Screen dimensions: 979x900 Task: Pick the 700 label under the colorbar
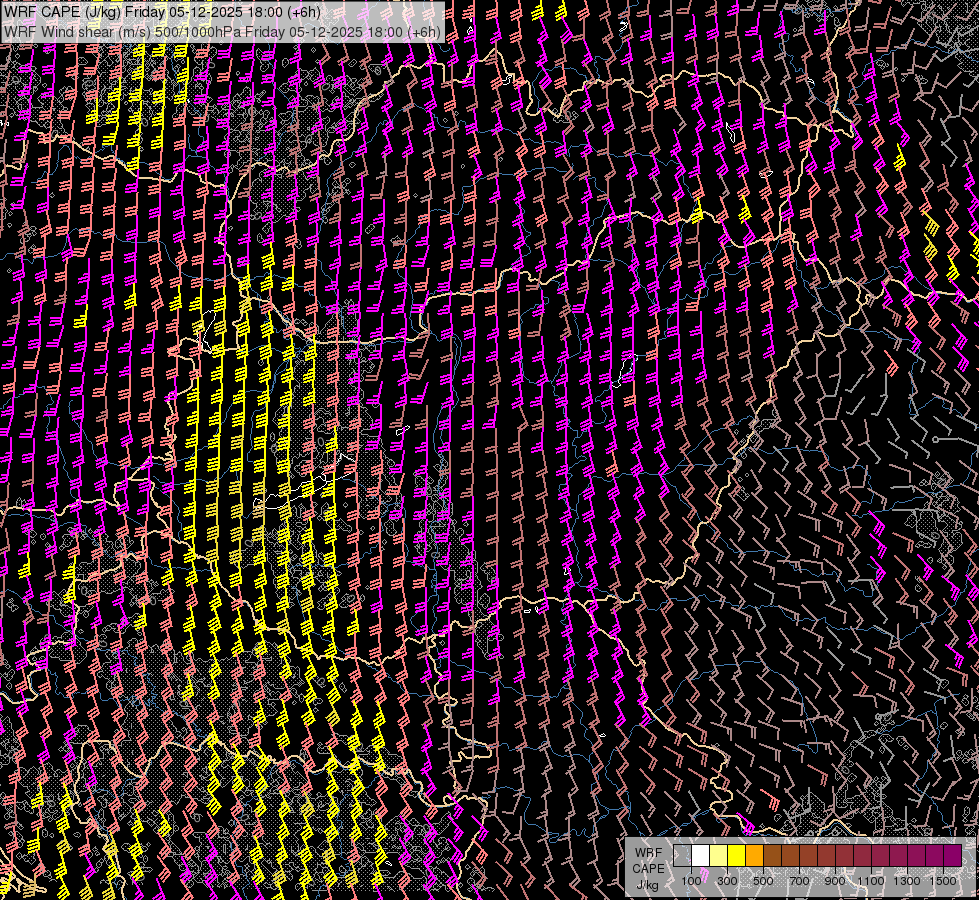pyautogui.click(x=799, y=881)
